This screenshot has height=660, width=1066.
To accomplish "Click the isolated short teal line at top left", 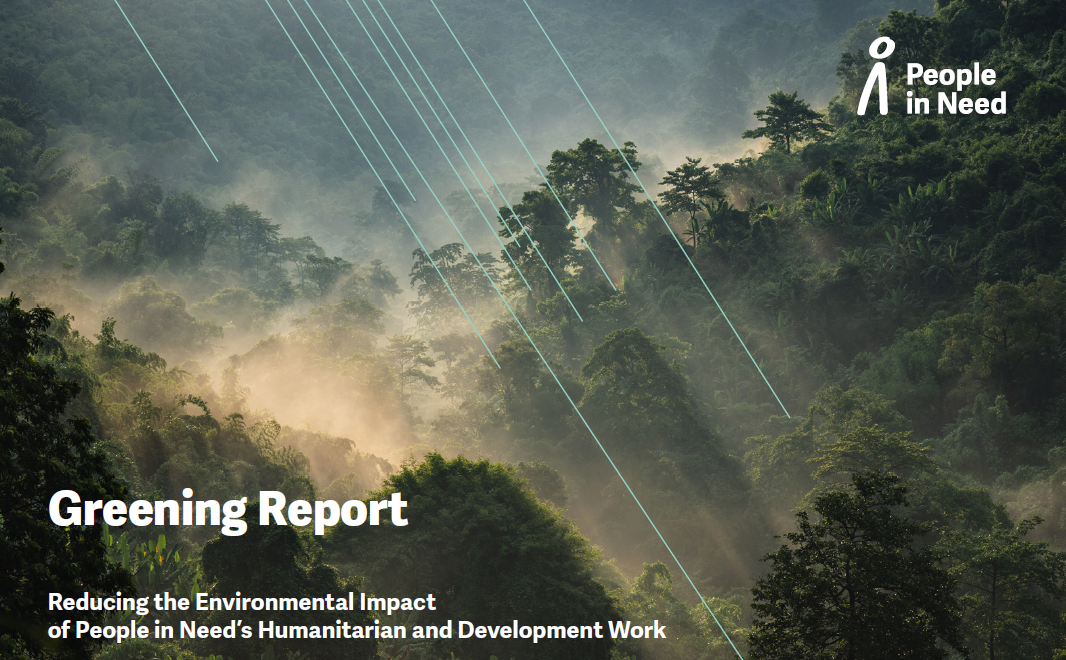I will (165, 80).
